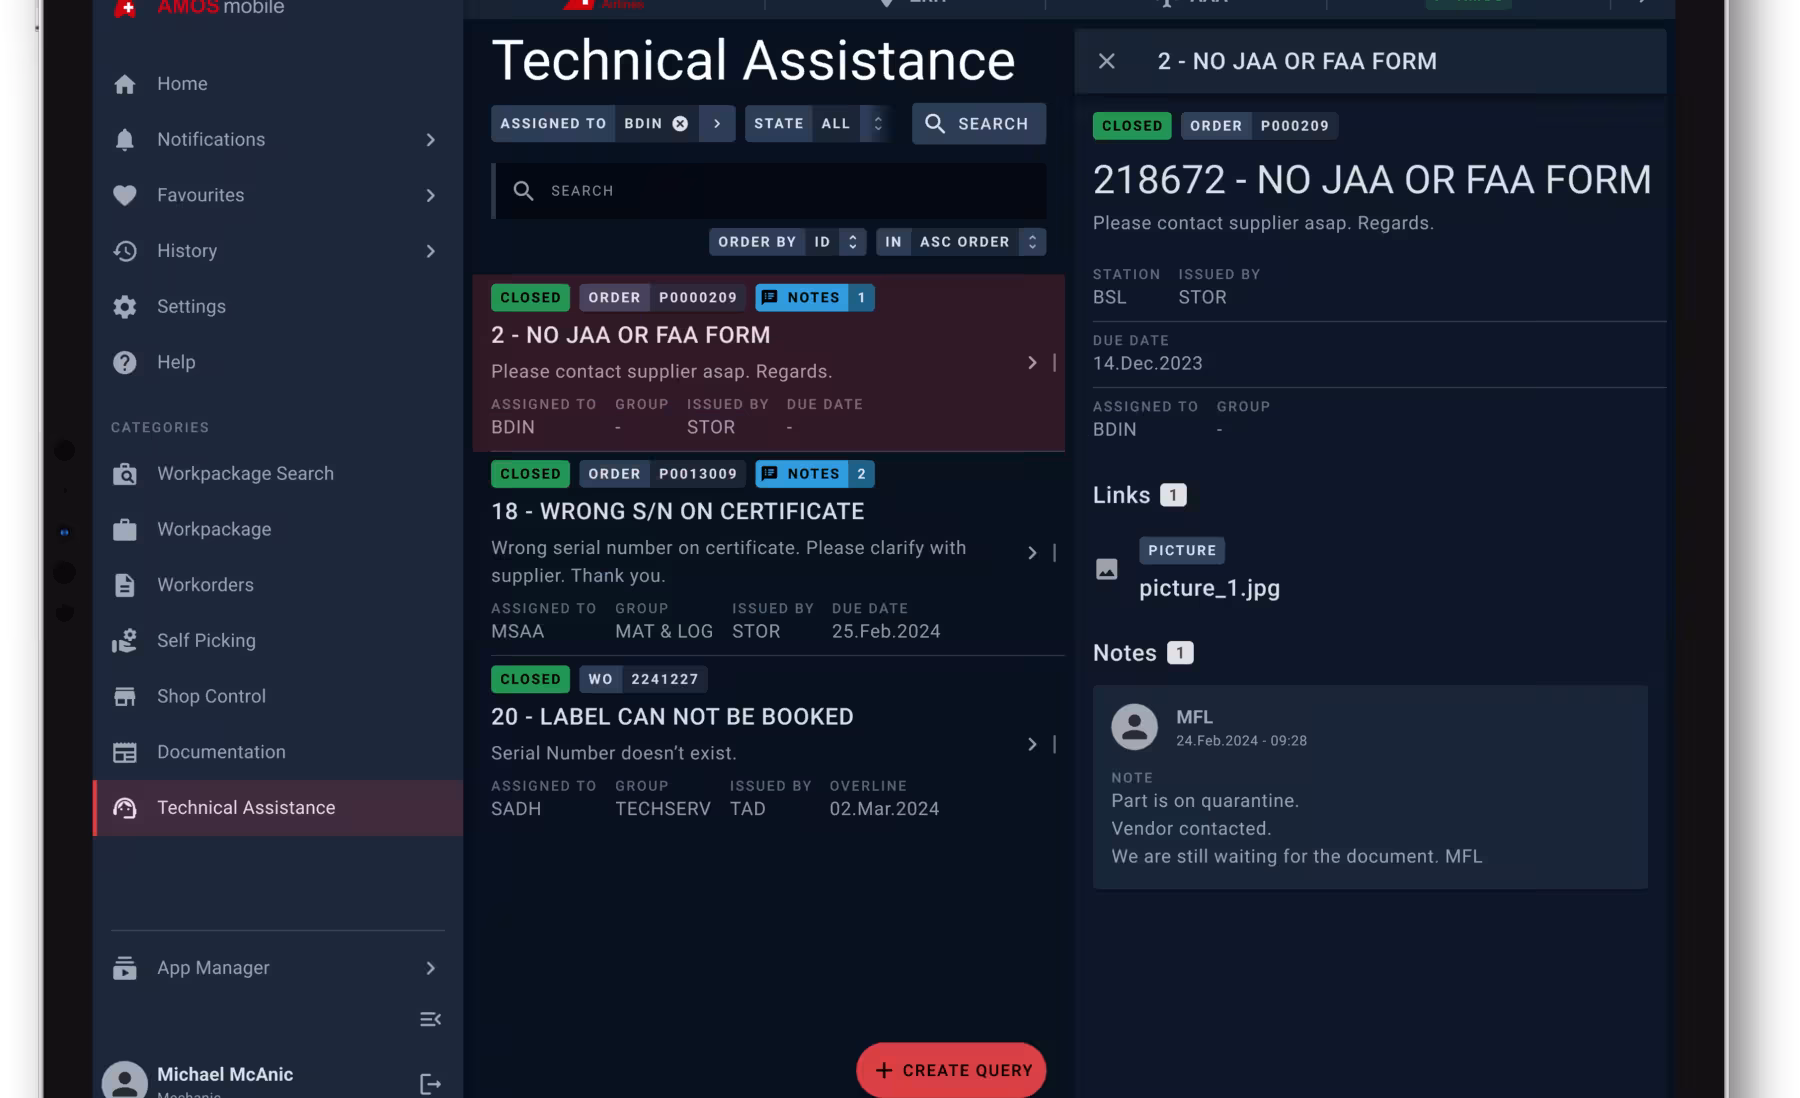This screenshot has width=1800, height=1098.
Task: Expand the History sidebar entry
Action: [x=431, y=250]
